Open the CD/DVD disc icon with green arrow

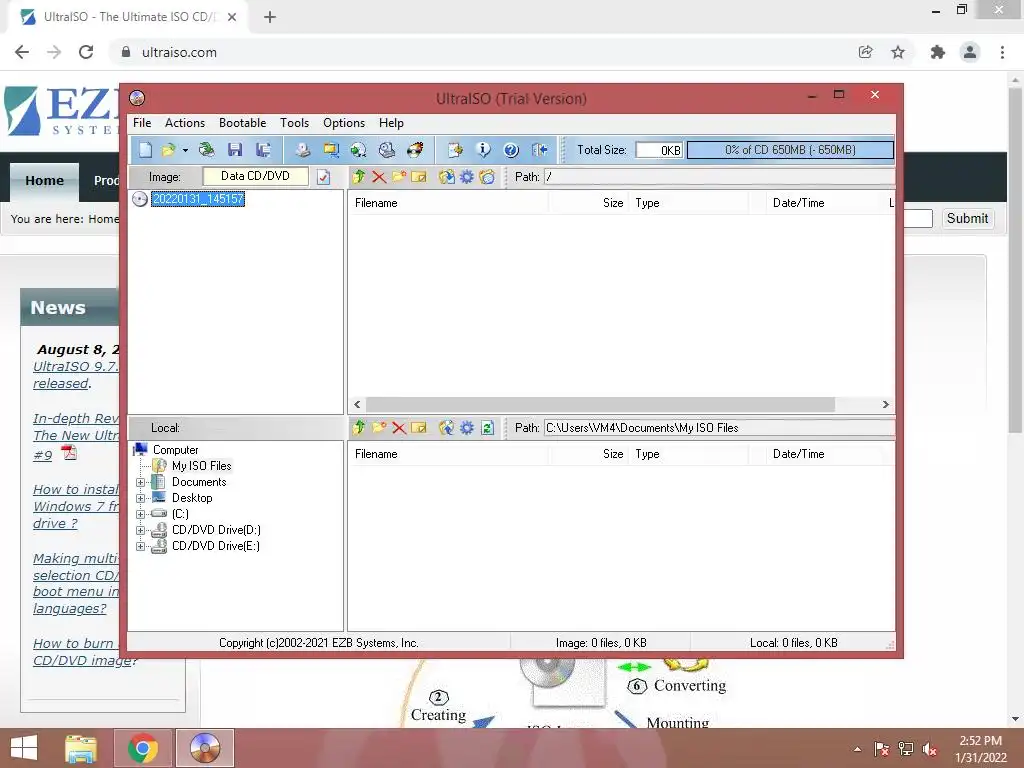tap(206, 150)
